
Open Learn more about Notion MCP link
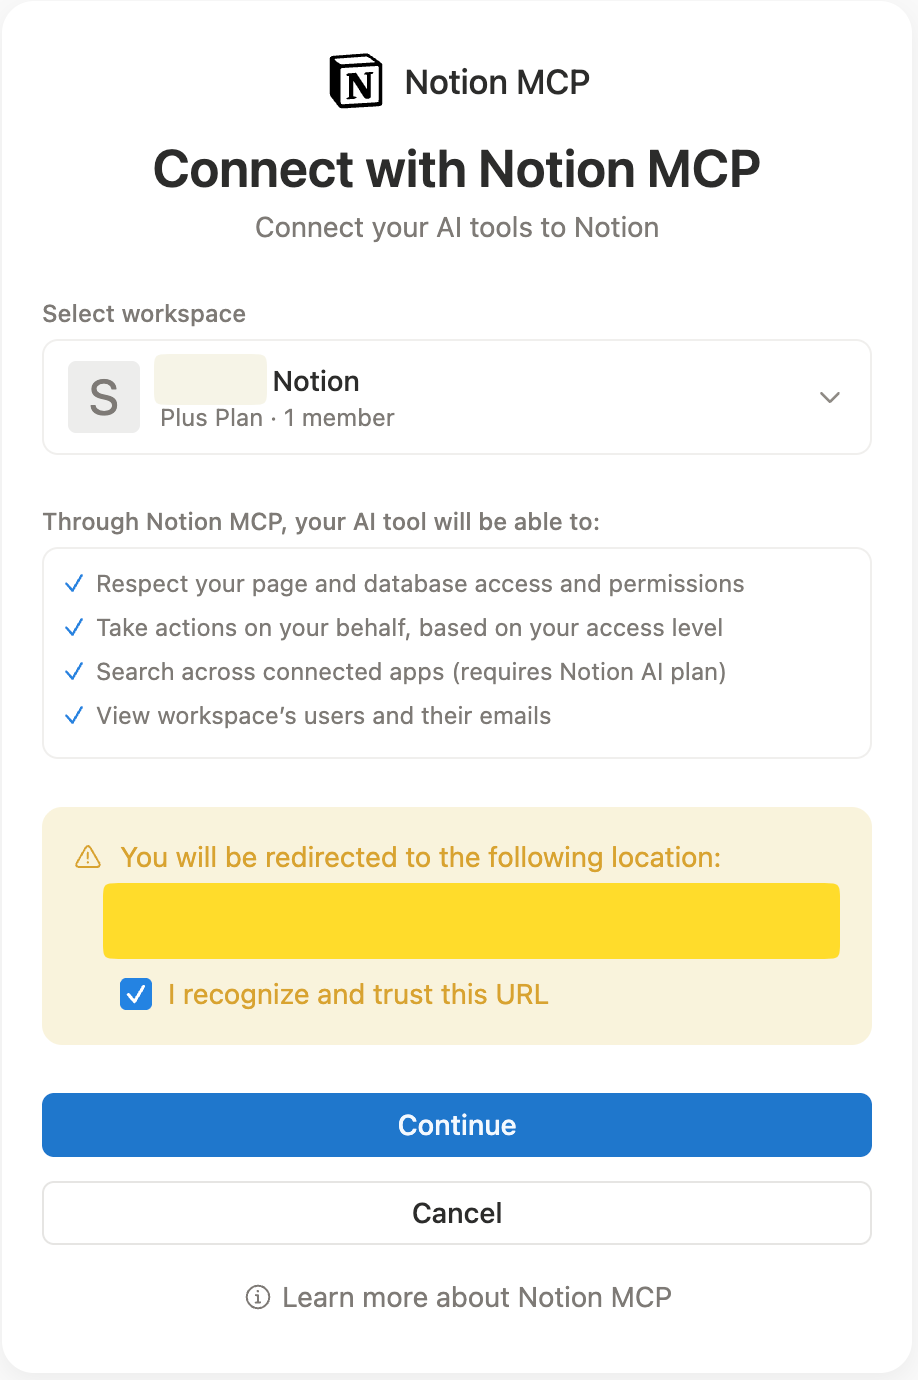click(x=476, y=1297)
